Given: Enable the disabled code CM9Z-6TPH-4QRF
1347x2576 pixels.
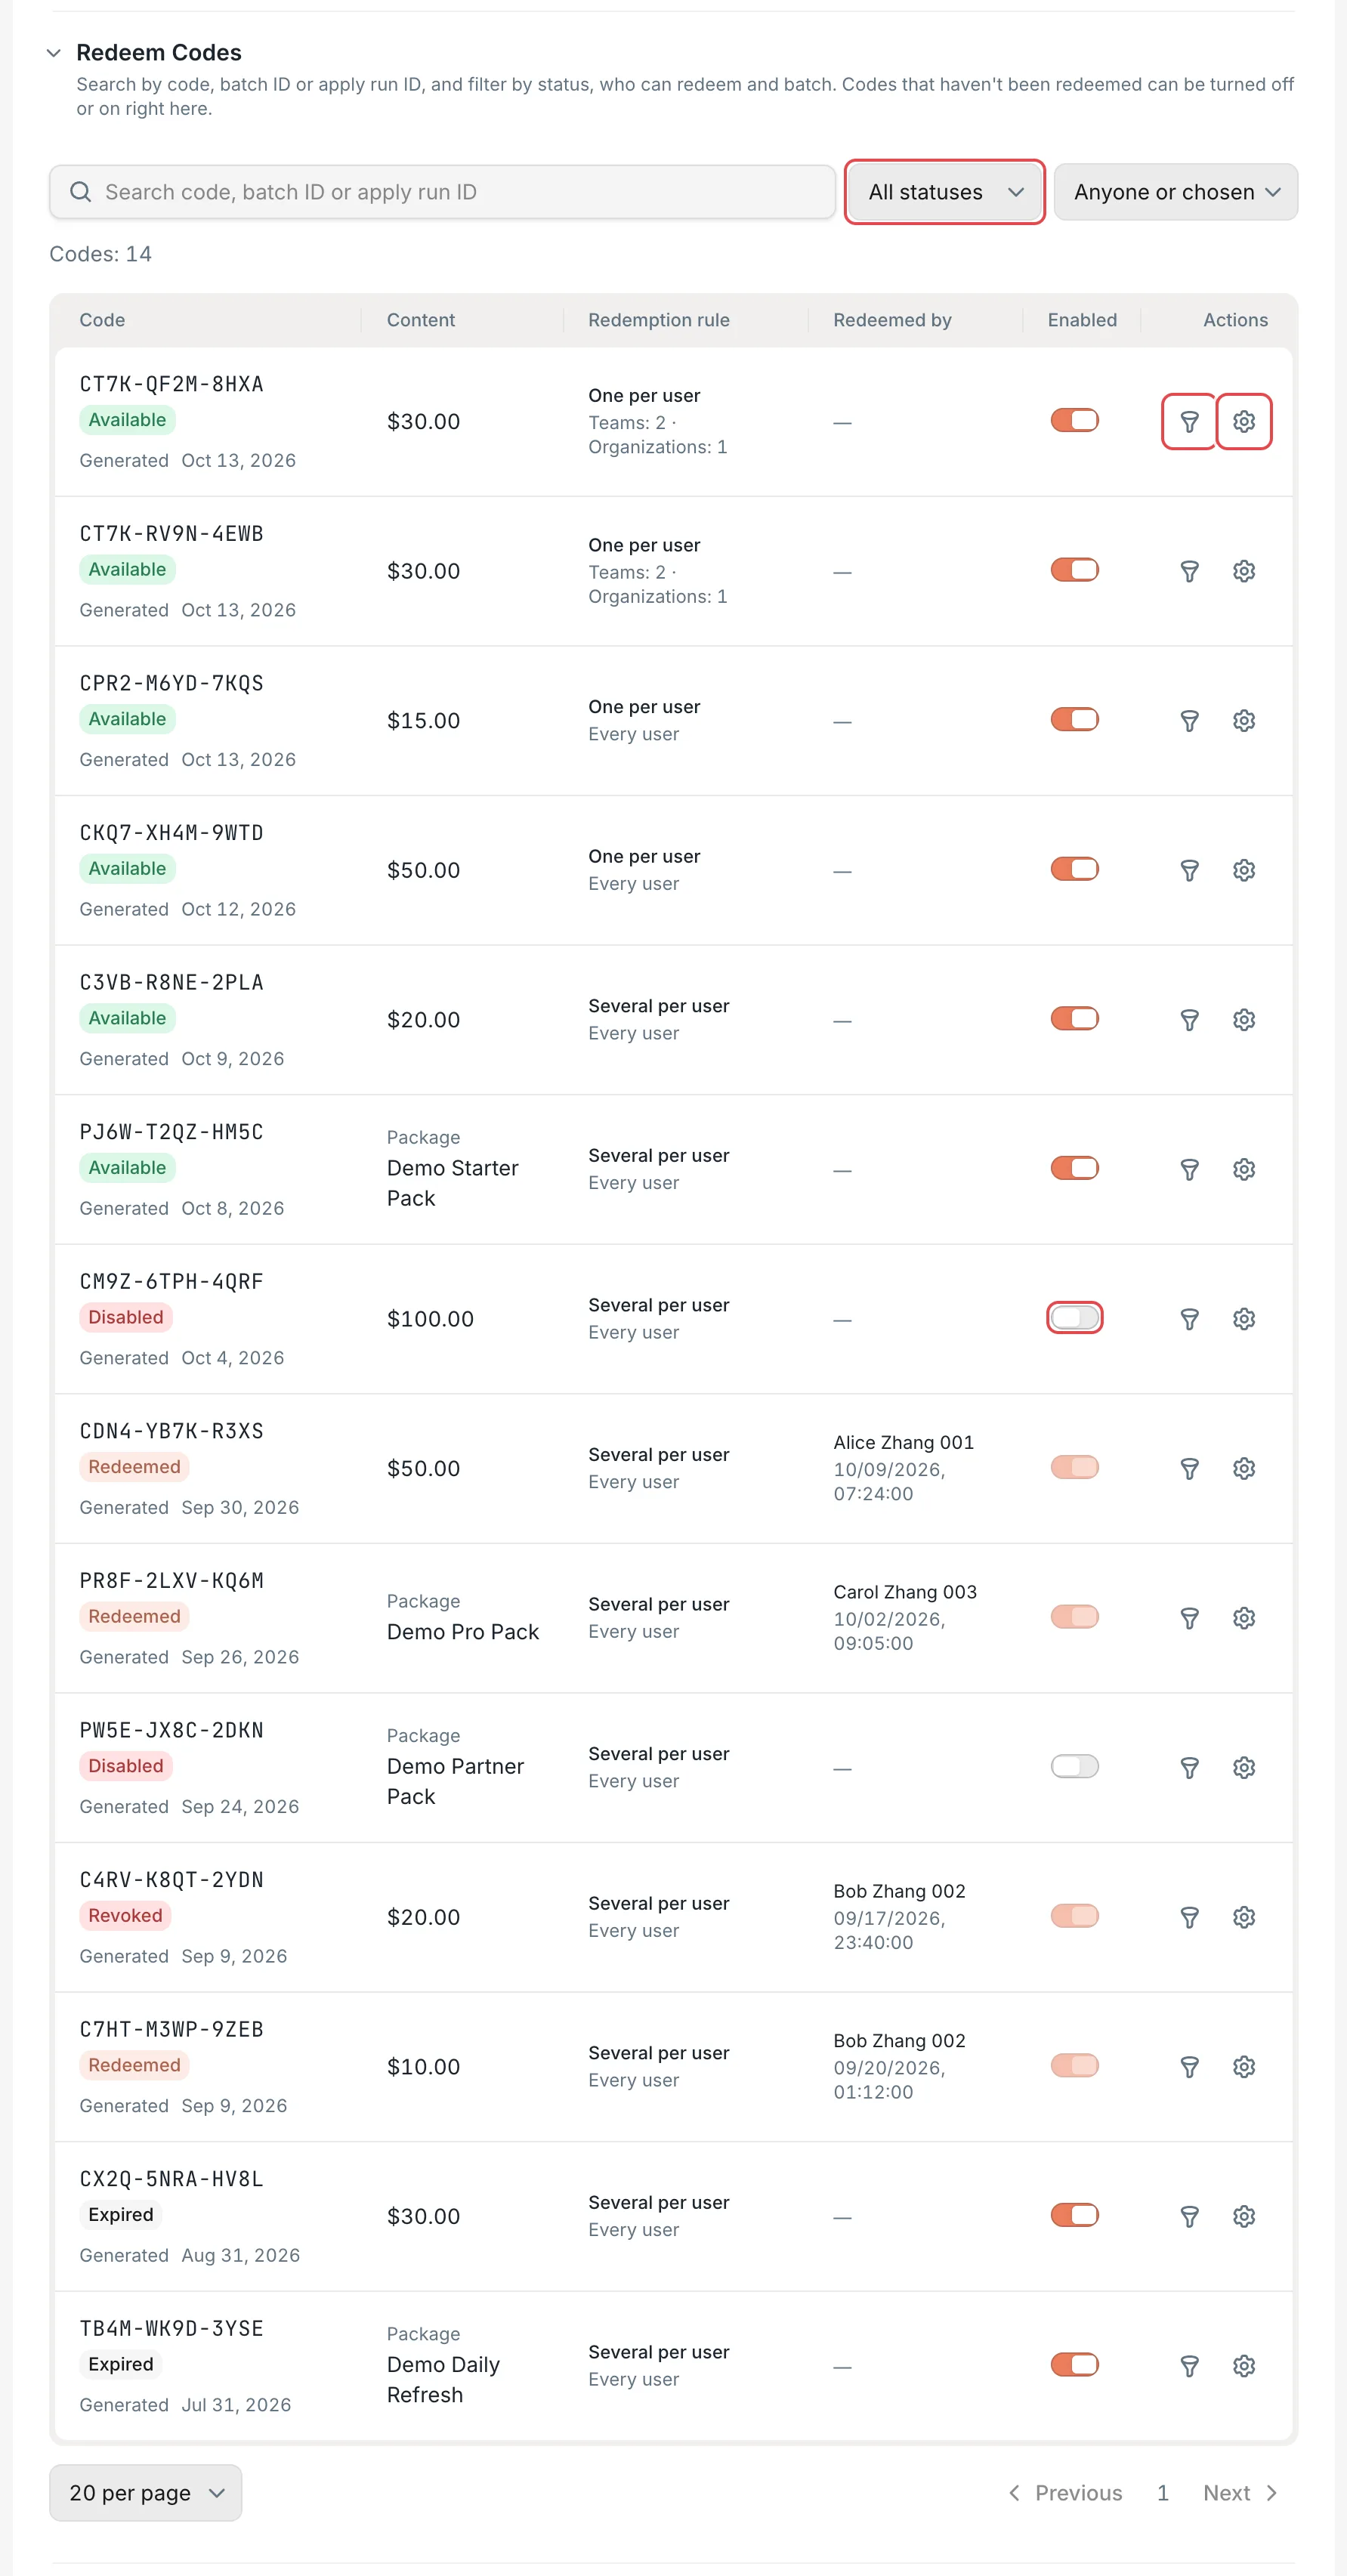Looking at the screenshot, I should (1074, 1317).
